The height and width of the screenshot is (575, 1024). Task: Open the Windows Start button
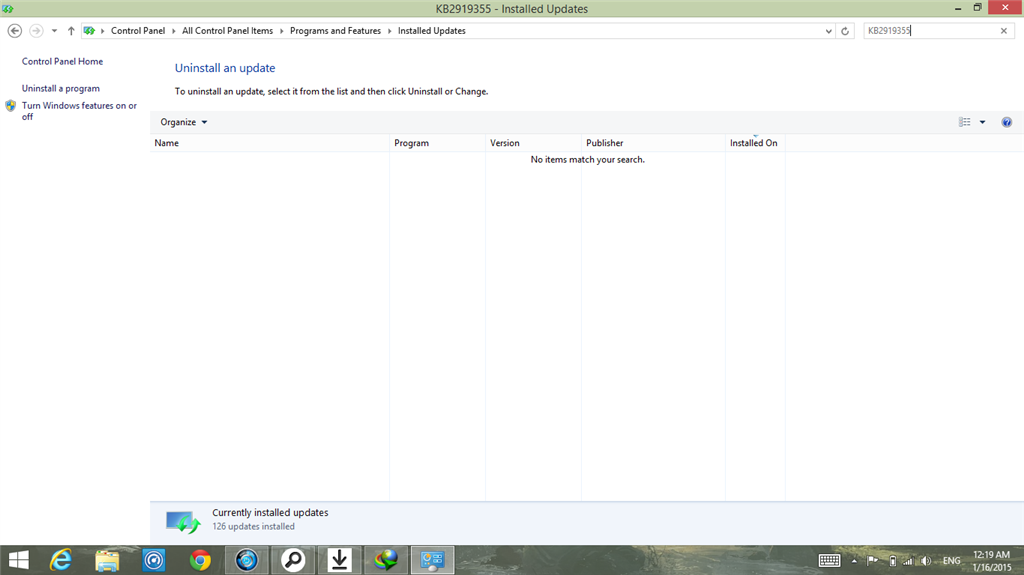pyautogui.click(x=18, y=560)
